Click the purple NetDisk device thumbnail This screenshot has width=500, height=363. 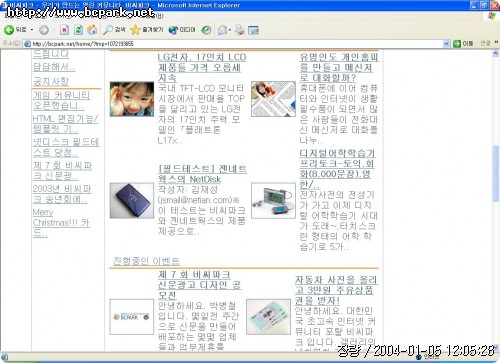coord(132,200)
